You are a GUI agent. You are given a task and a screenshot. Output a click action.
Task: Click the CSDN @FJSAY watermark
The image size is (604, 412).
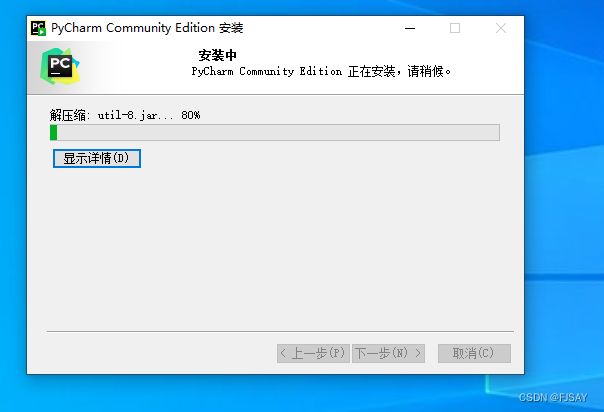pos(553,397)
